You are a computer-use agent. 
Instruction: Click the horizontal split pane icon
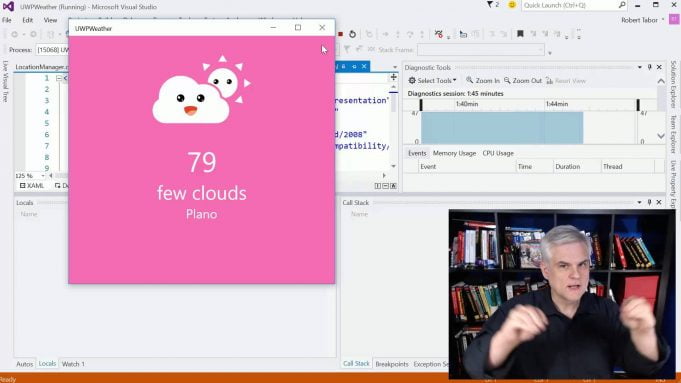pyautogui.click(x=385, y=186)
